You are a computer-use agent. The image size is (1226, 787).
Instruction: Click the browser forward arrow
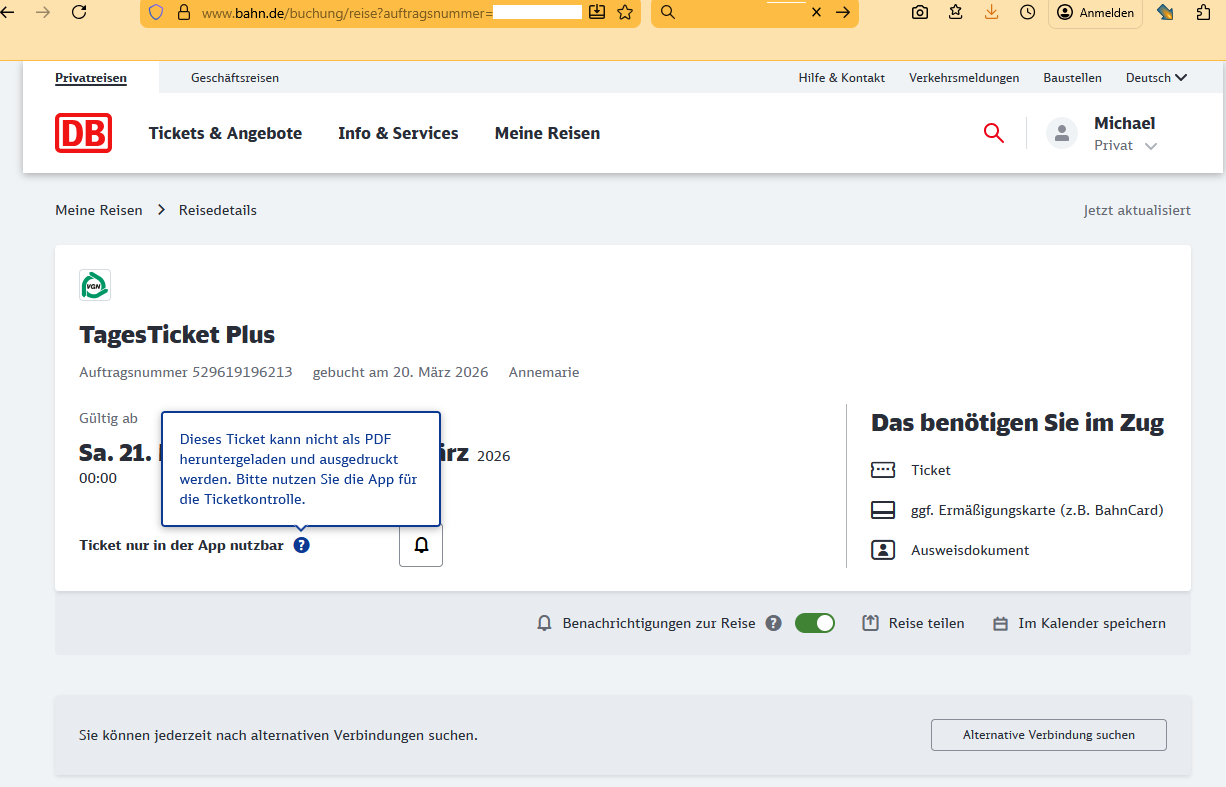pyautogui.click(x=42, y=12)
